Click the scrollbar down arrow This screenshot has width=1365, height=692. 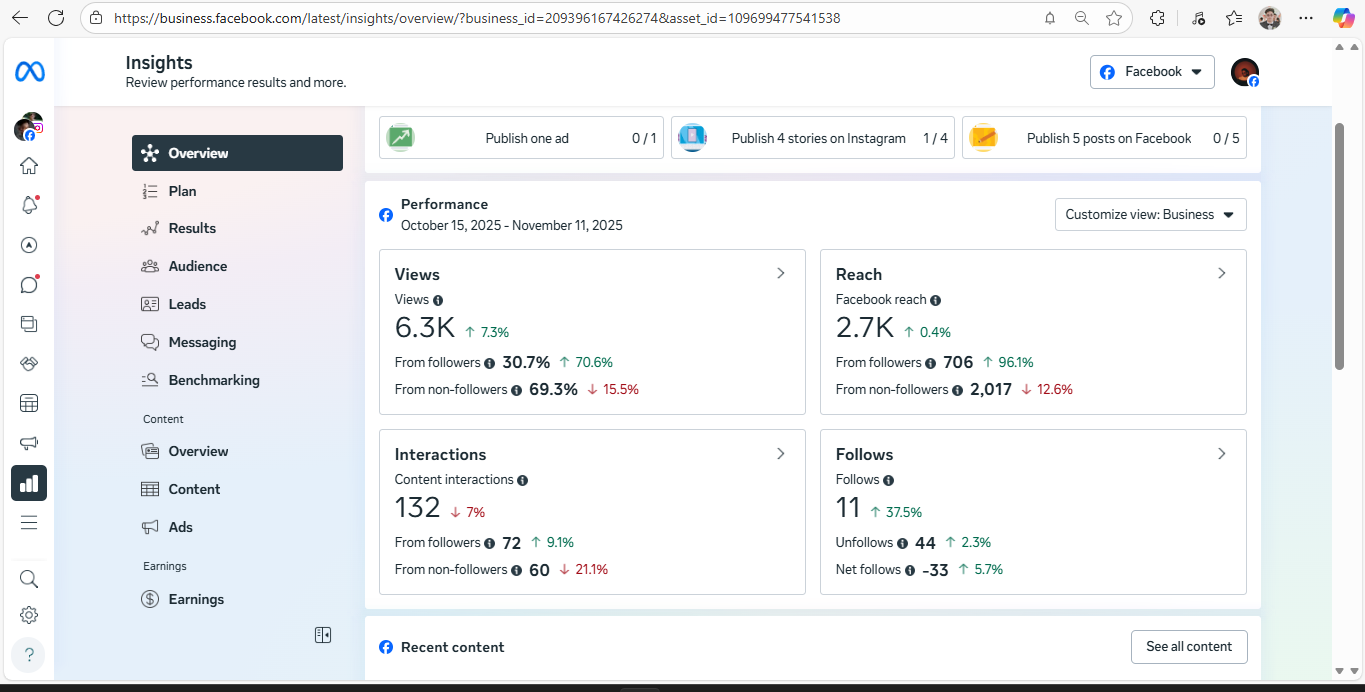pyautogui.click(x=1340, y=670)
